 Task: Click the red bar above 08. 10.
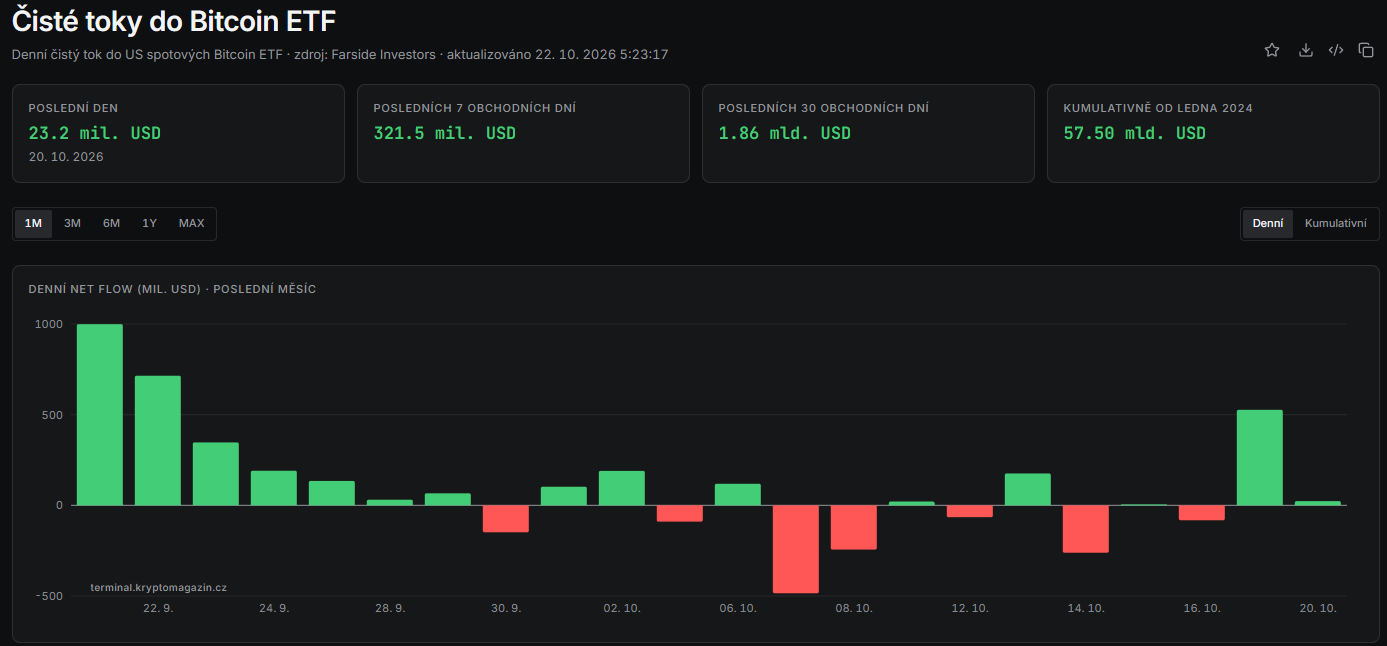[854, 527]
